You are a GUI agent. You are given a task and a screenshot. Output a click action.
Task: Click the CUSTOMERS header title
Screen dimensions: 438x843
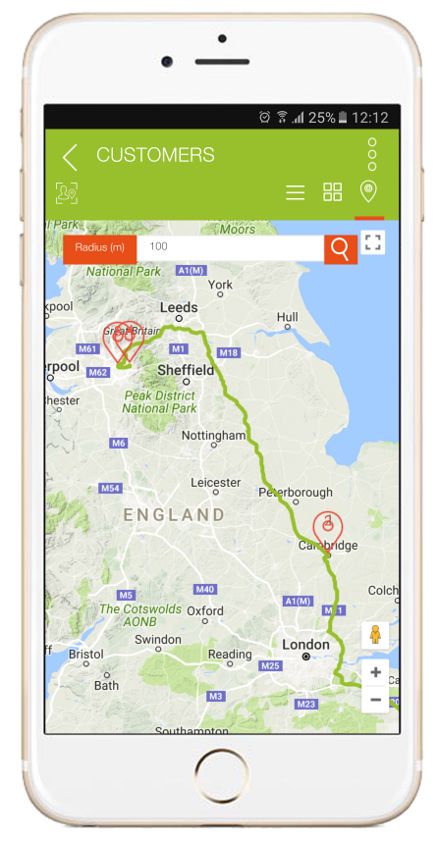pos(155,155)
